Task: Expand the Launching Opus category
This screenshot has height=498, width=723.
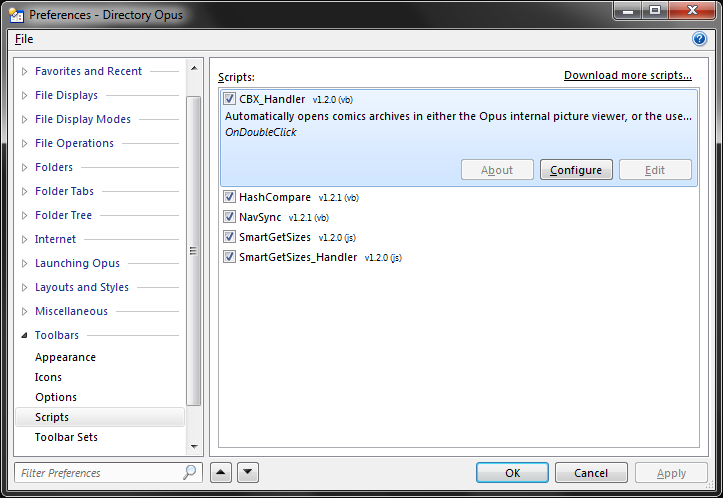Action: pyautogui.click(x=24, y=263)
